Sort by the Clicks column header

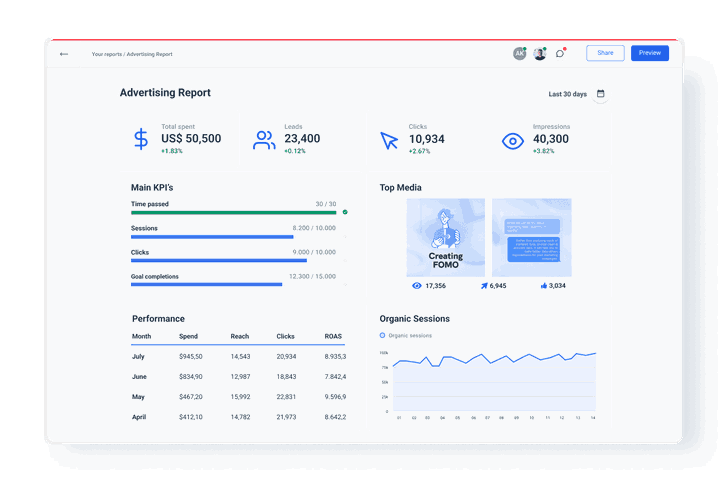[x=285, y=336]
